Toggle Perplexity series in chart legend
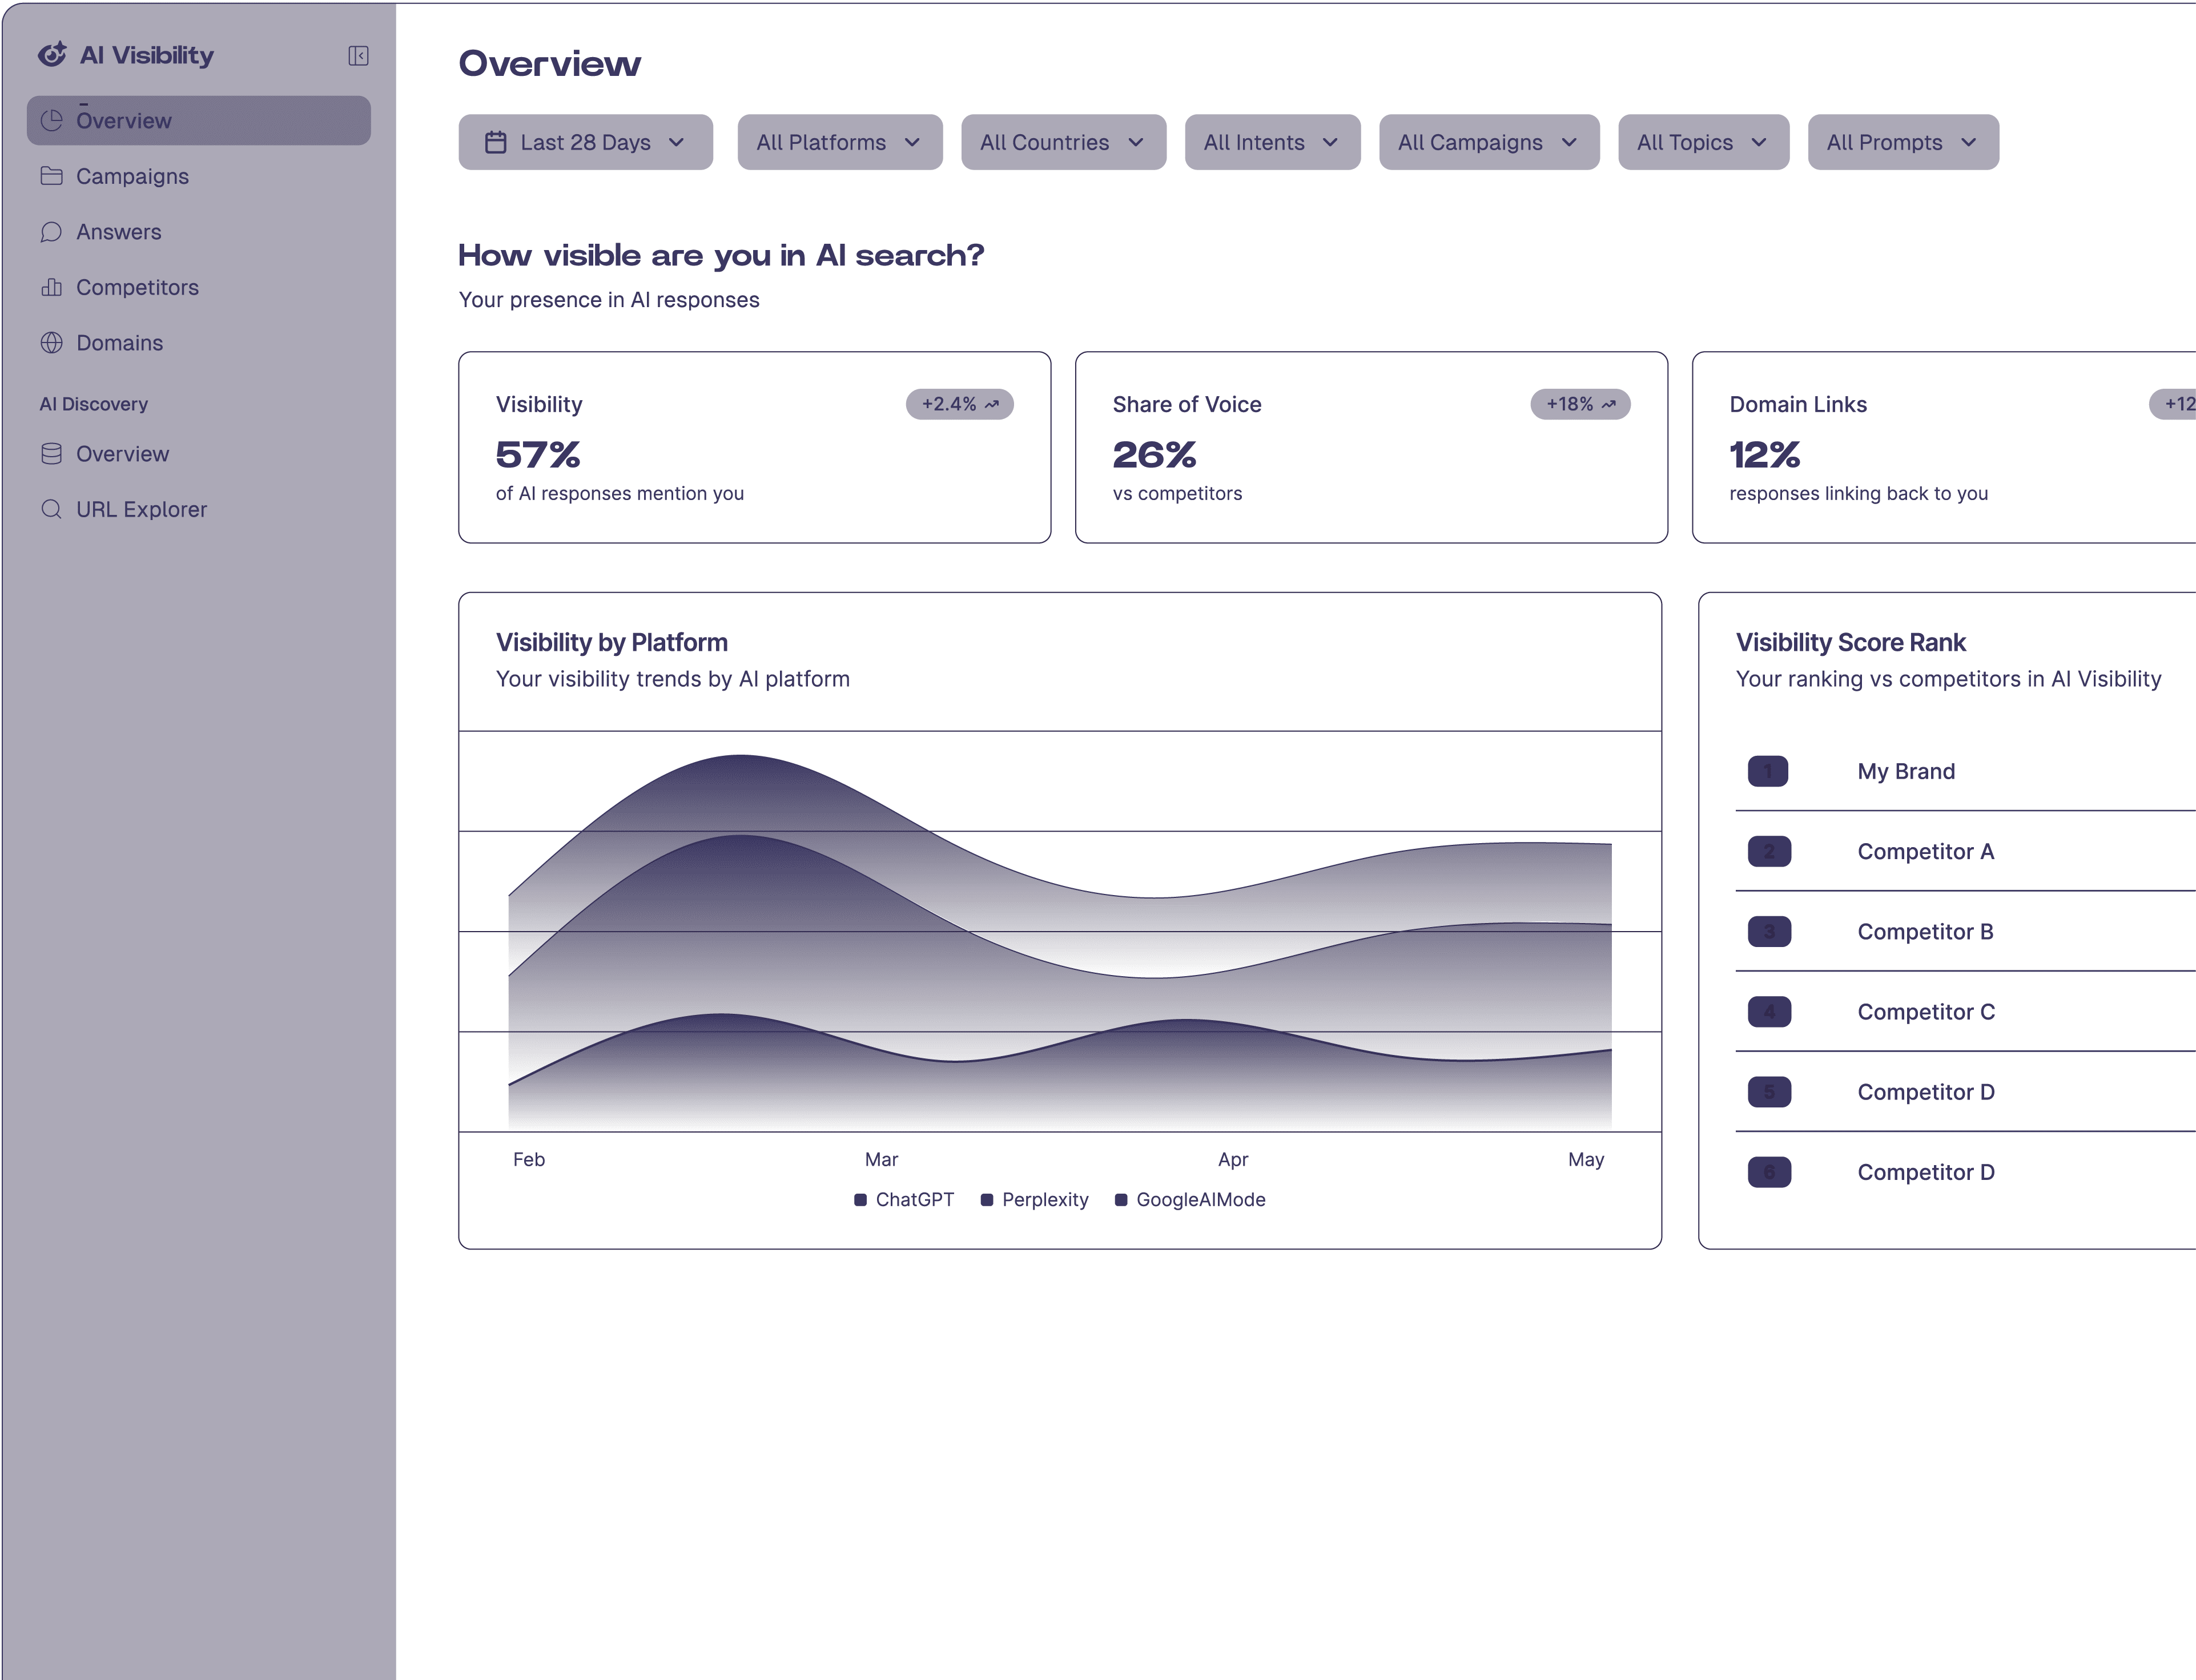2196x1680 pixels. 1034,1199
